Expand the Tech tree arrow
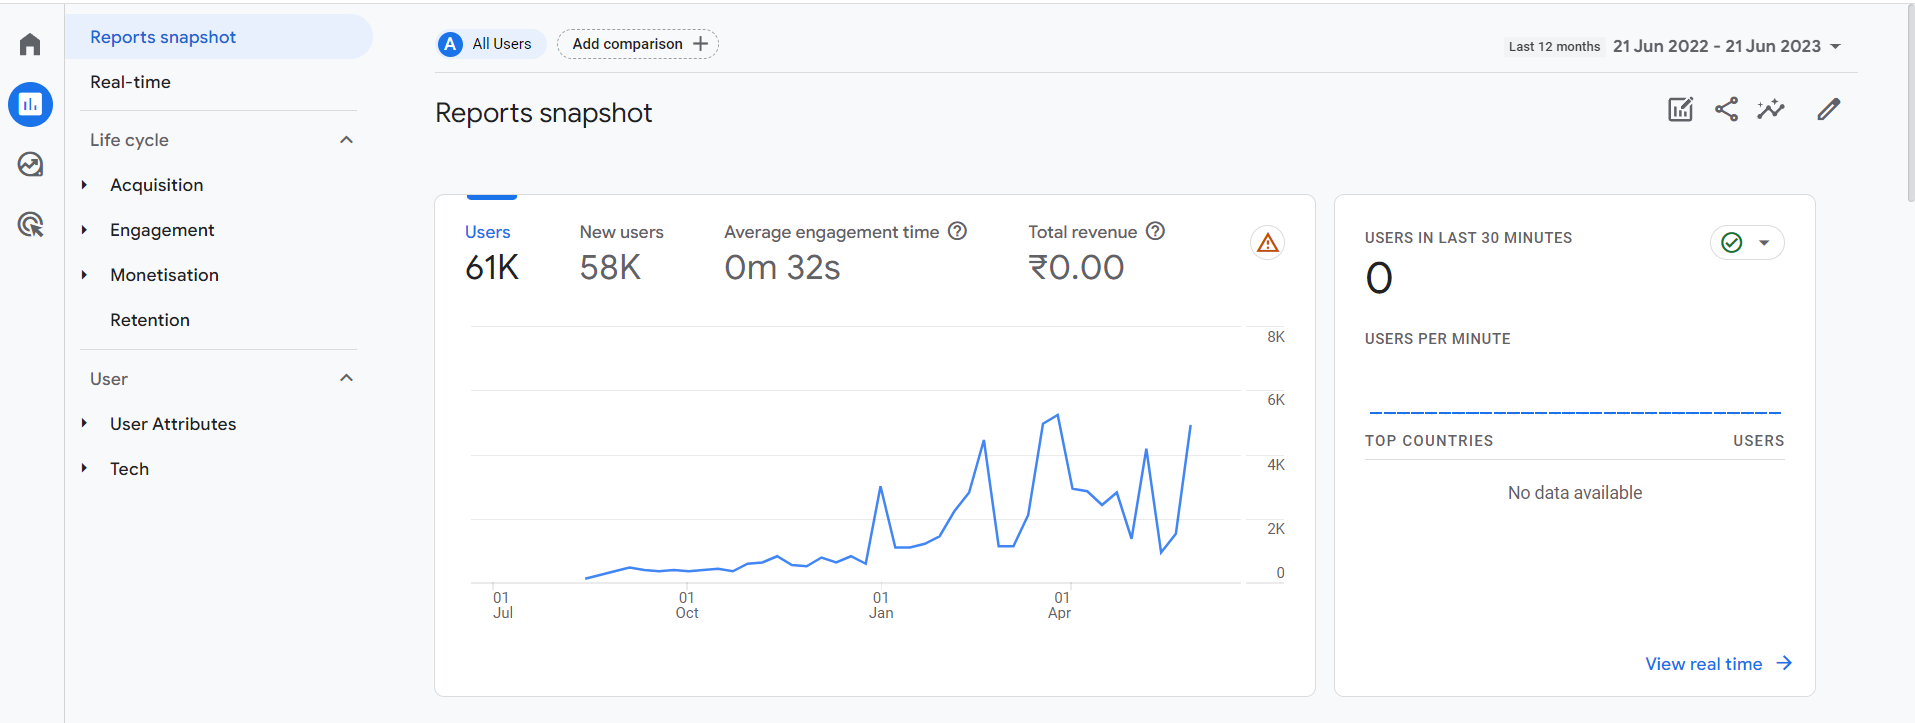 click(x=84, y=468)
